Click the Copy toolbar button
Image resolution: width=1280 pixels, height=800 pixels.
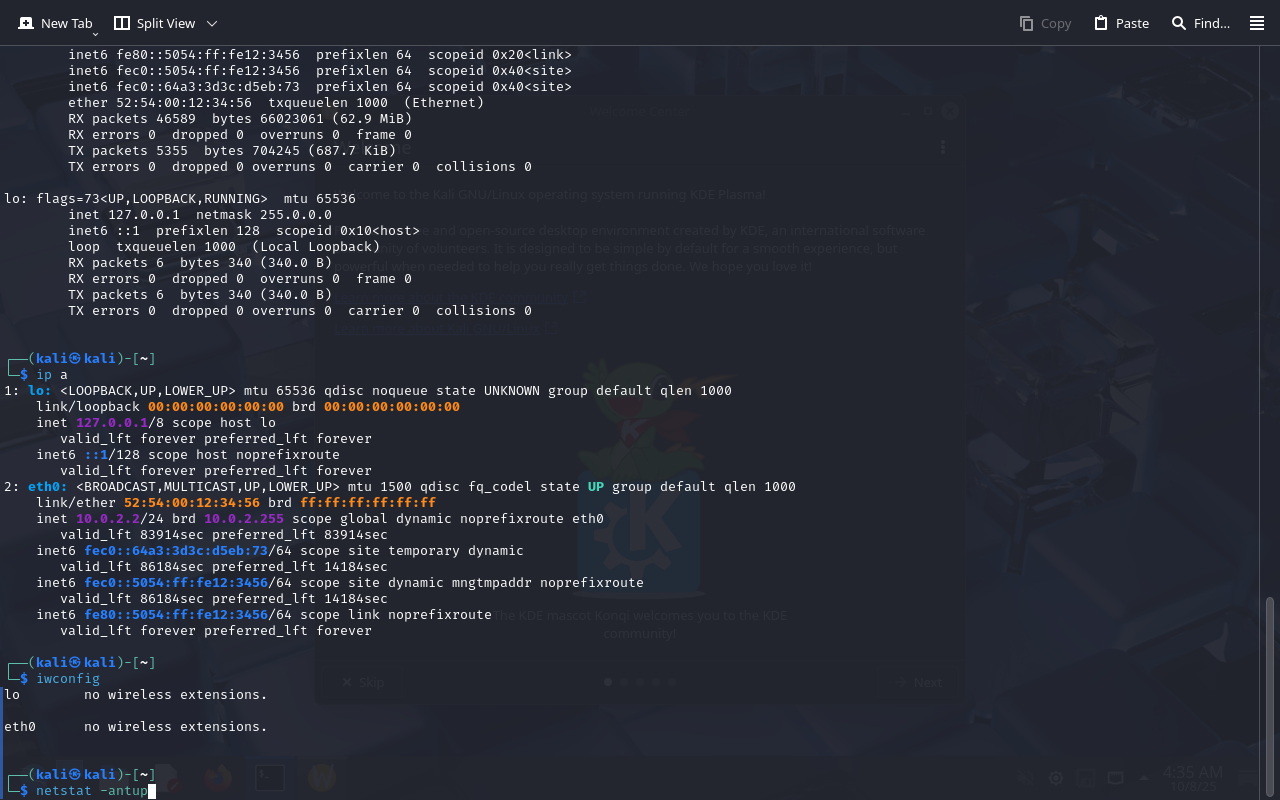click(x=1045, y=23)
